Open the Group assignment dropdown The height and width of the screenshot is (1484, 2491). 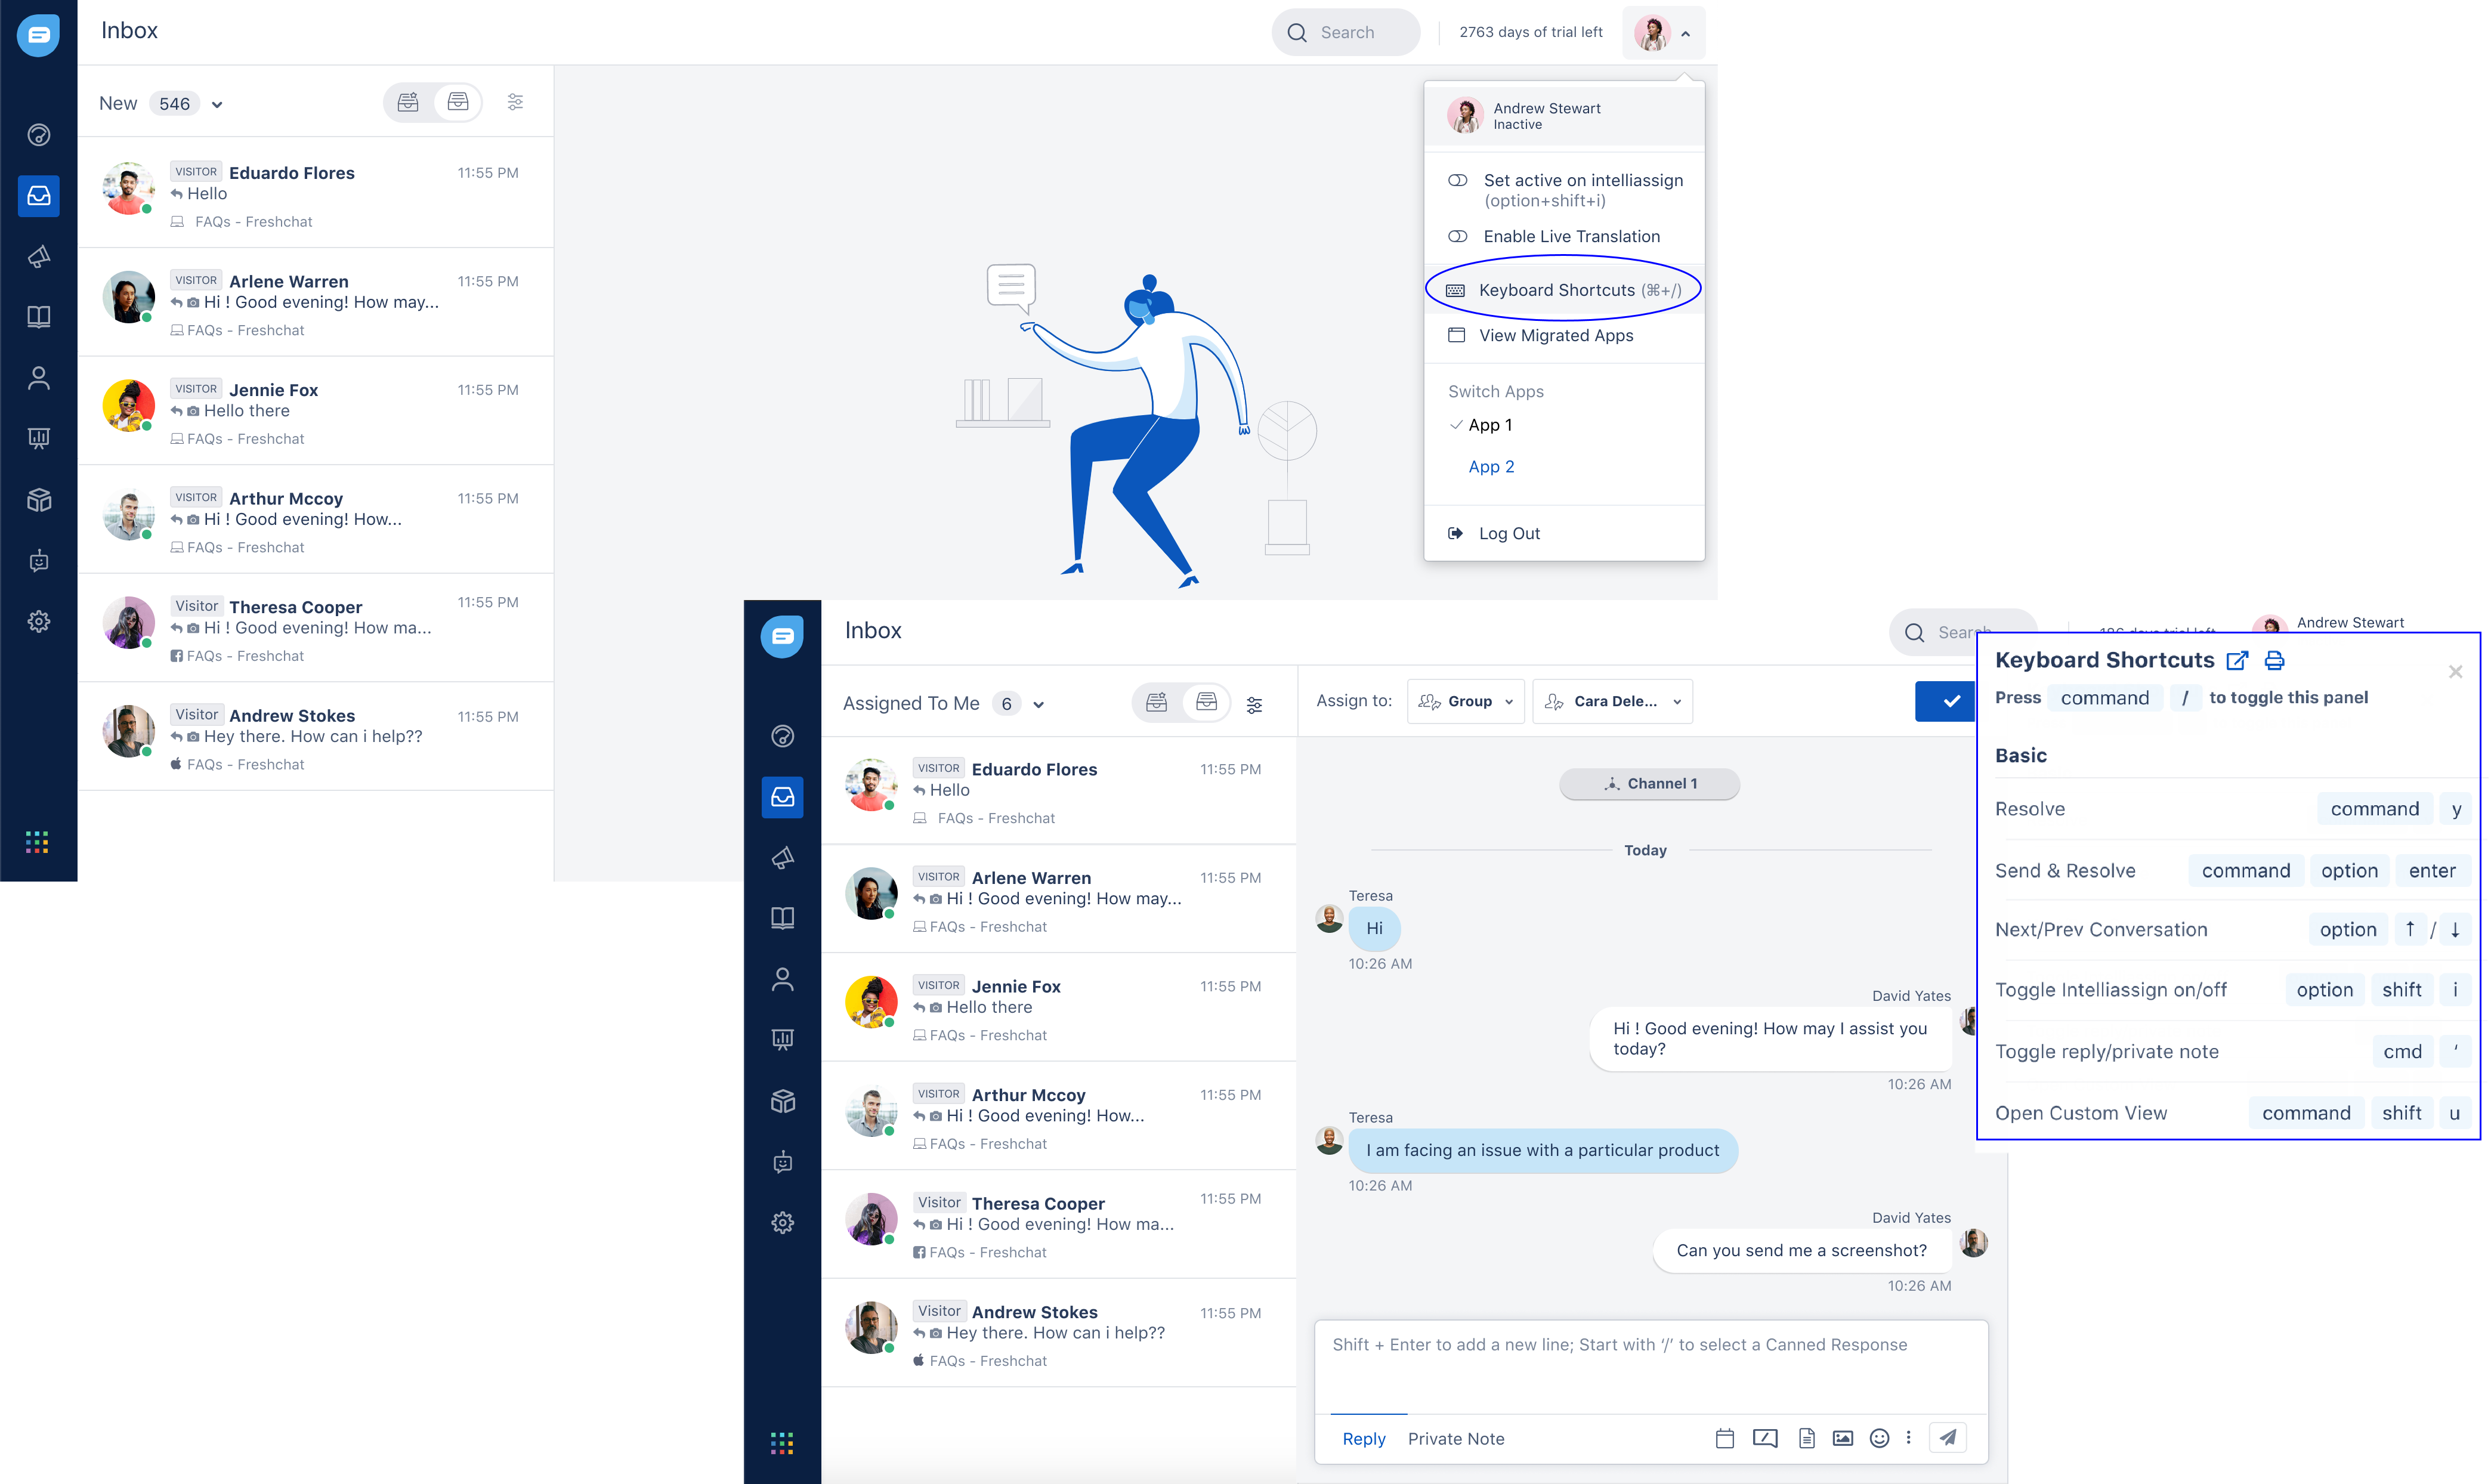pos(1465,701)
